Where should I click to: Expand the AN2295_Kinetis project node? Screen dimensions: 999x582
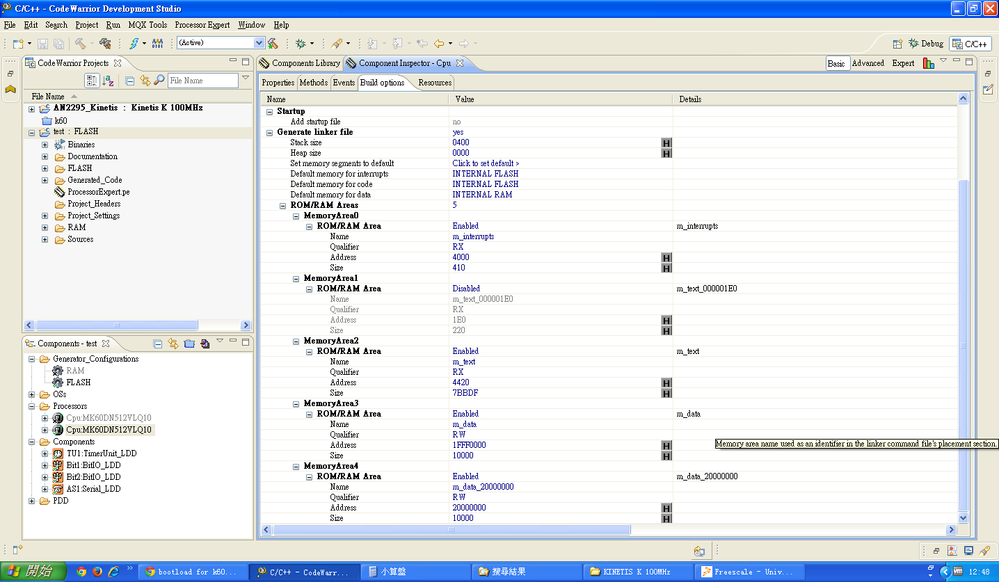[31, 109]
